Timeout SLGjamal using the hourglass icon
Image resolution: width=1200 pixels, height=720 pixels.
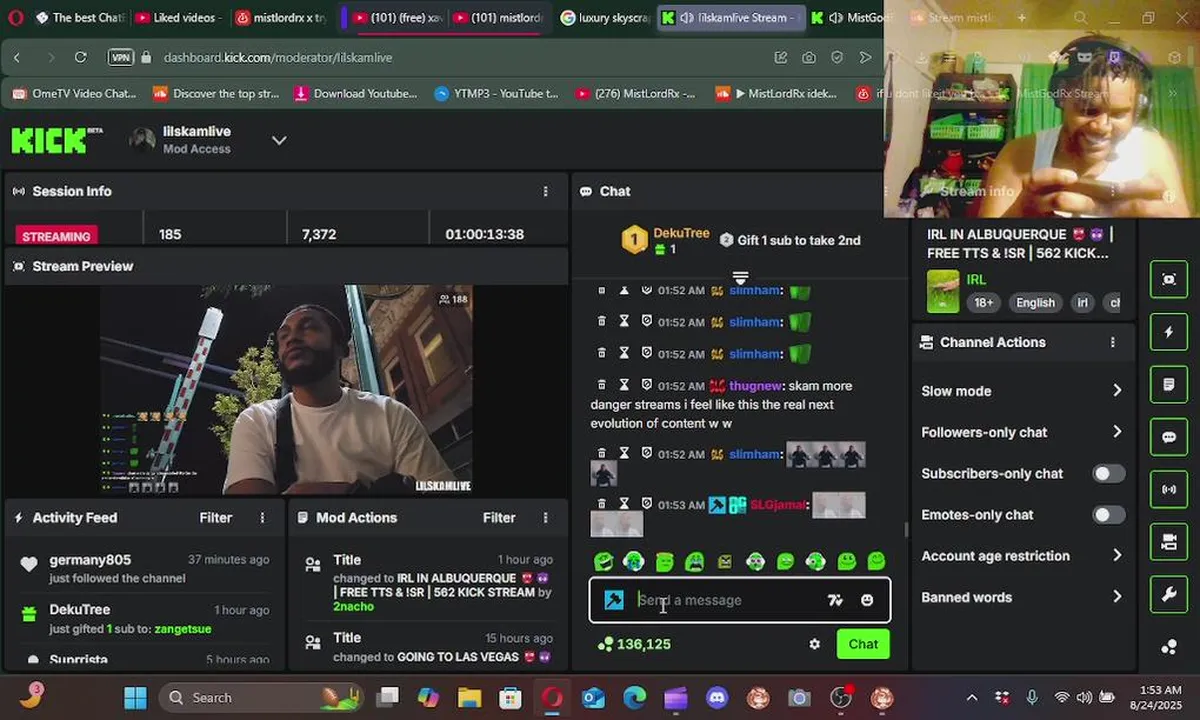coord(624,504)
